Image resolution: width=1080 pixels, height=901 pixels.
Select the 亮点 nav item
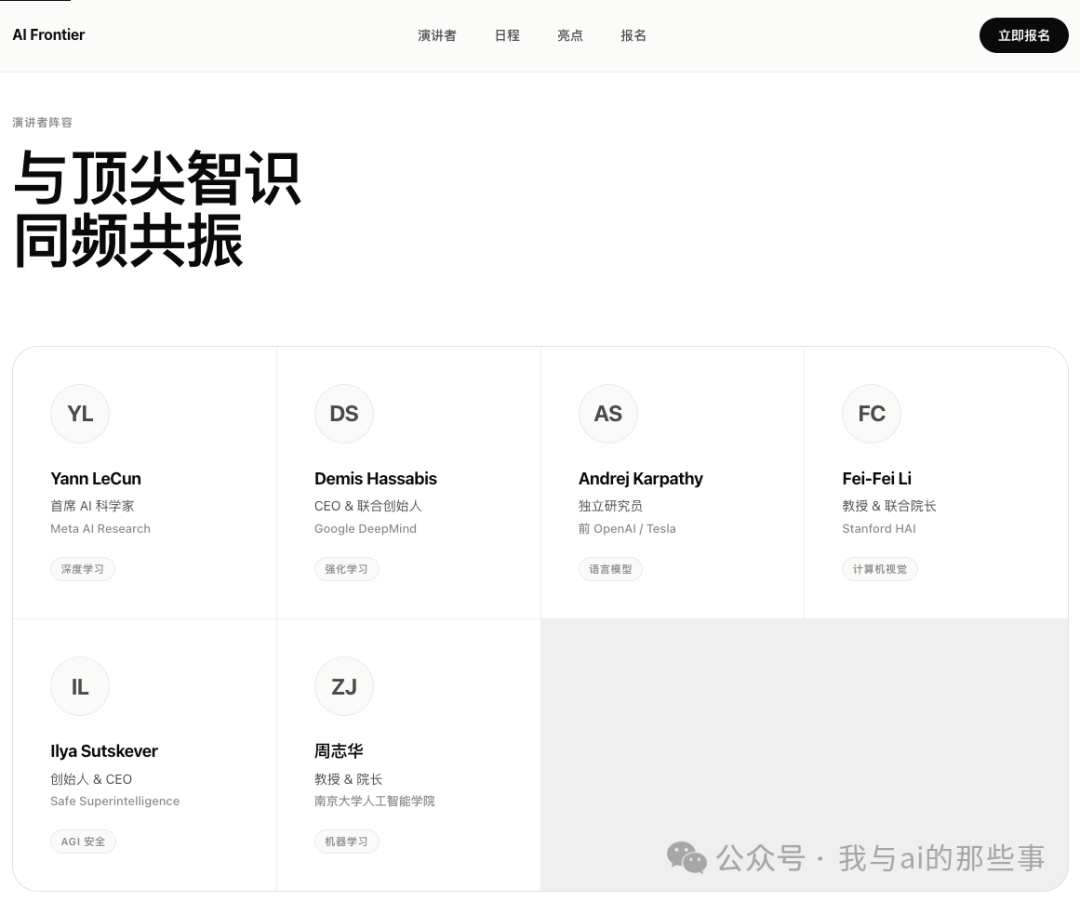pos(570,35)
